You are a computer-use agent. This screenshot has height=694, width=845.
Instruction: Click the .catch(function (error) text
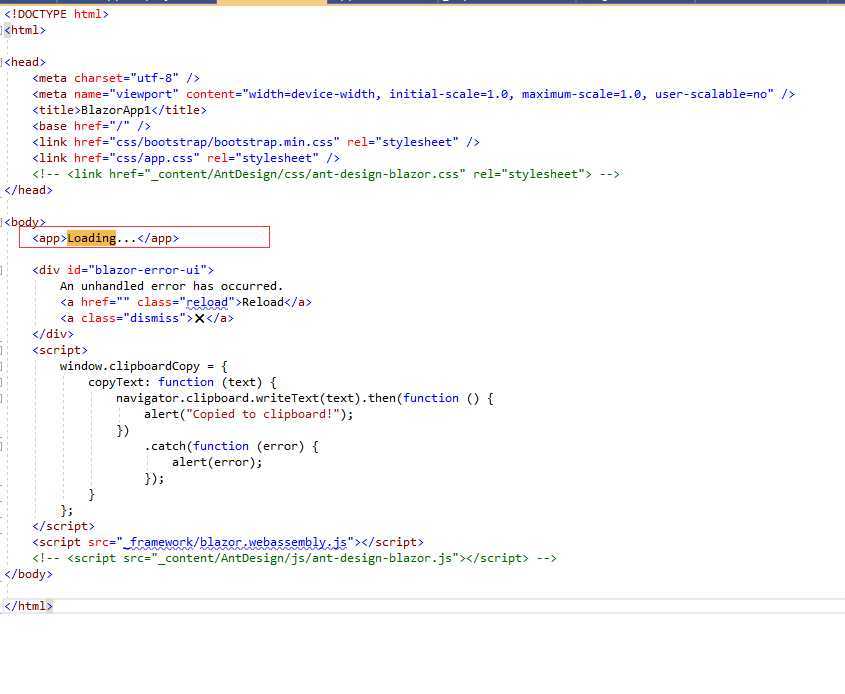pos(224,446)
